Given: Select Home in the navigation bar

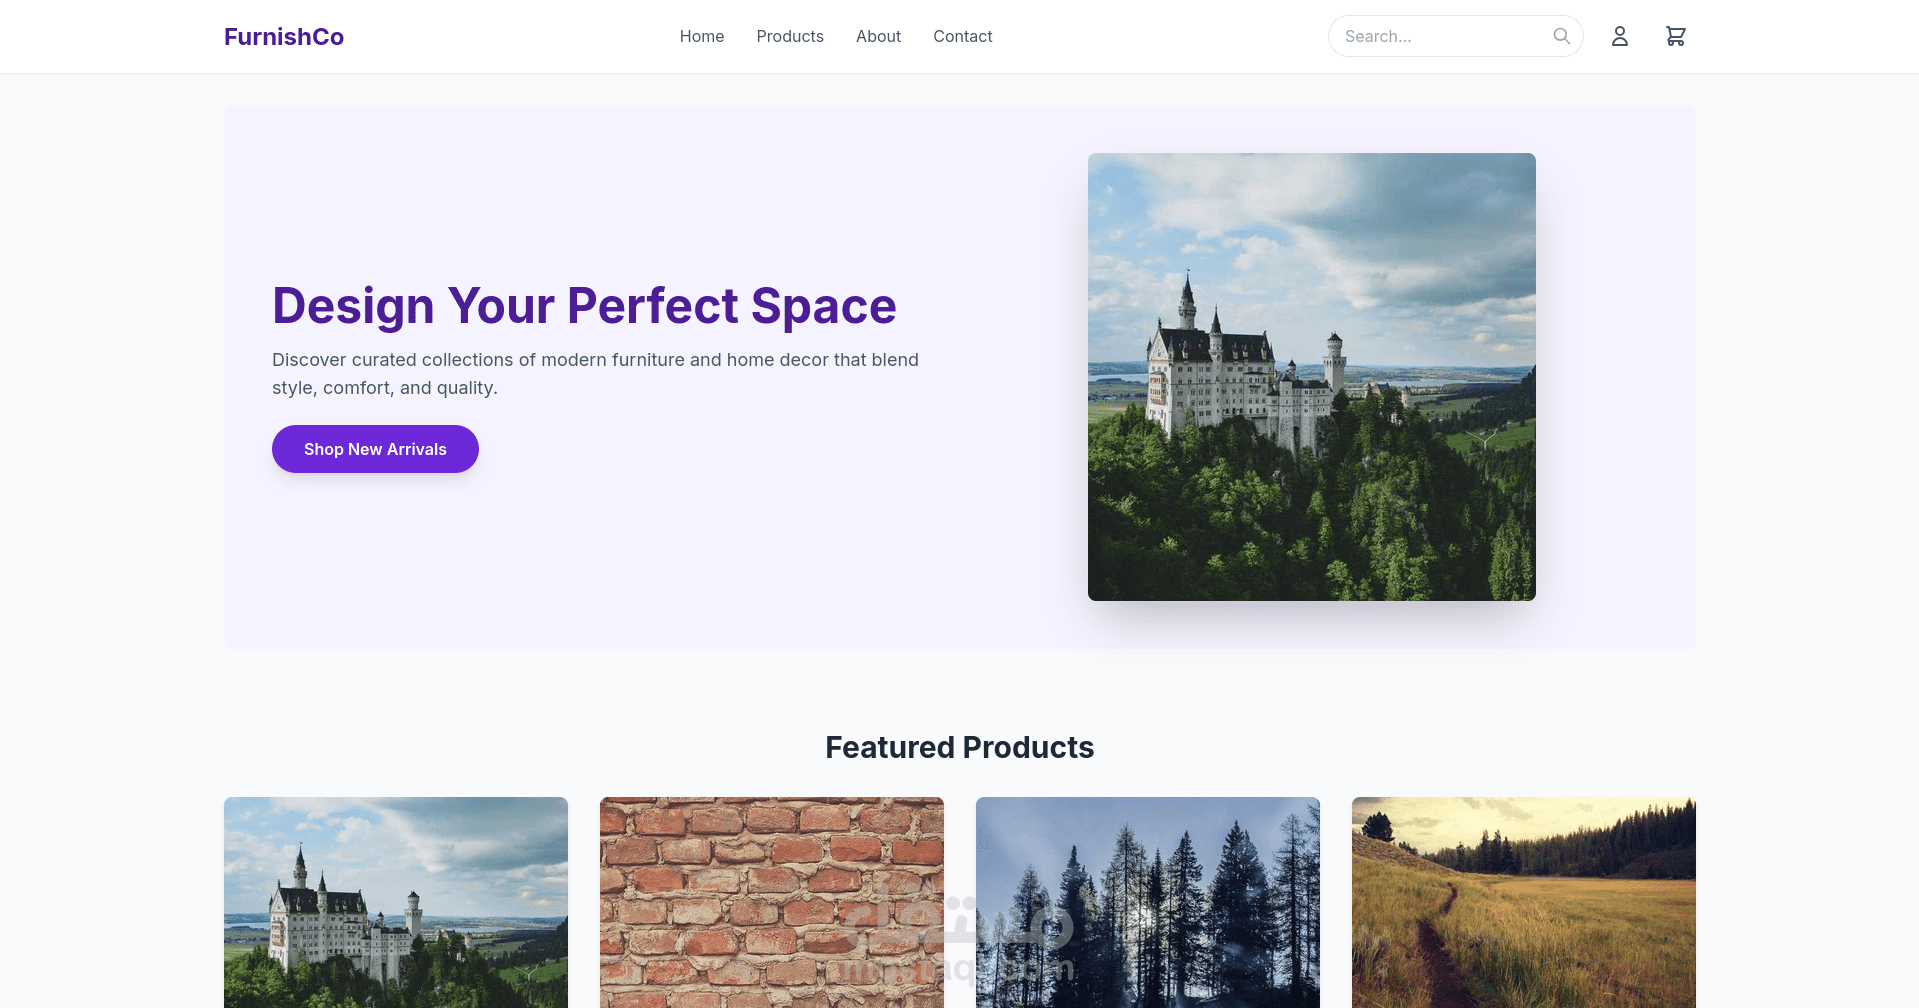Looking at the screenshot, I should (x=702, y=36).
